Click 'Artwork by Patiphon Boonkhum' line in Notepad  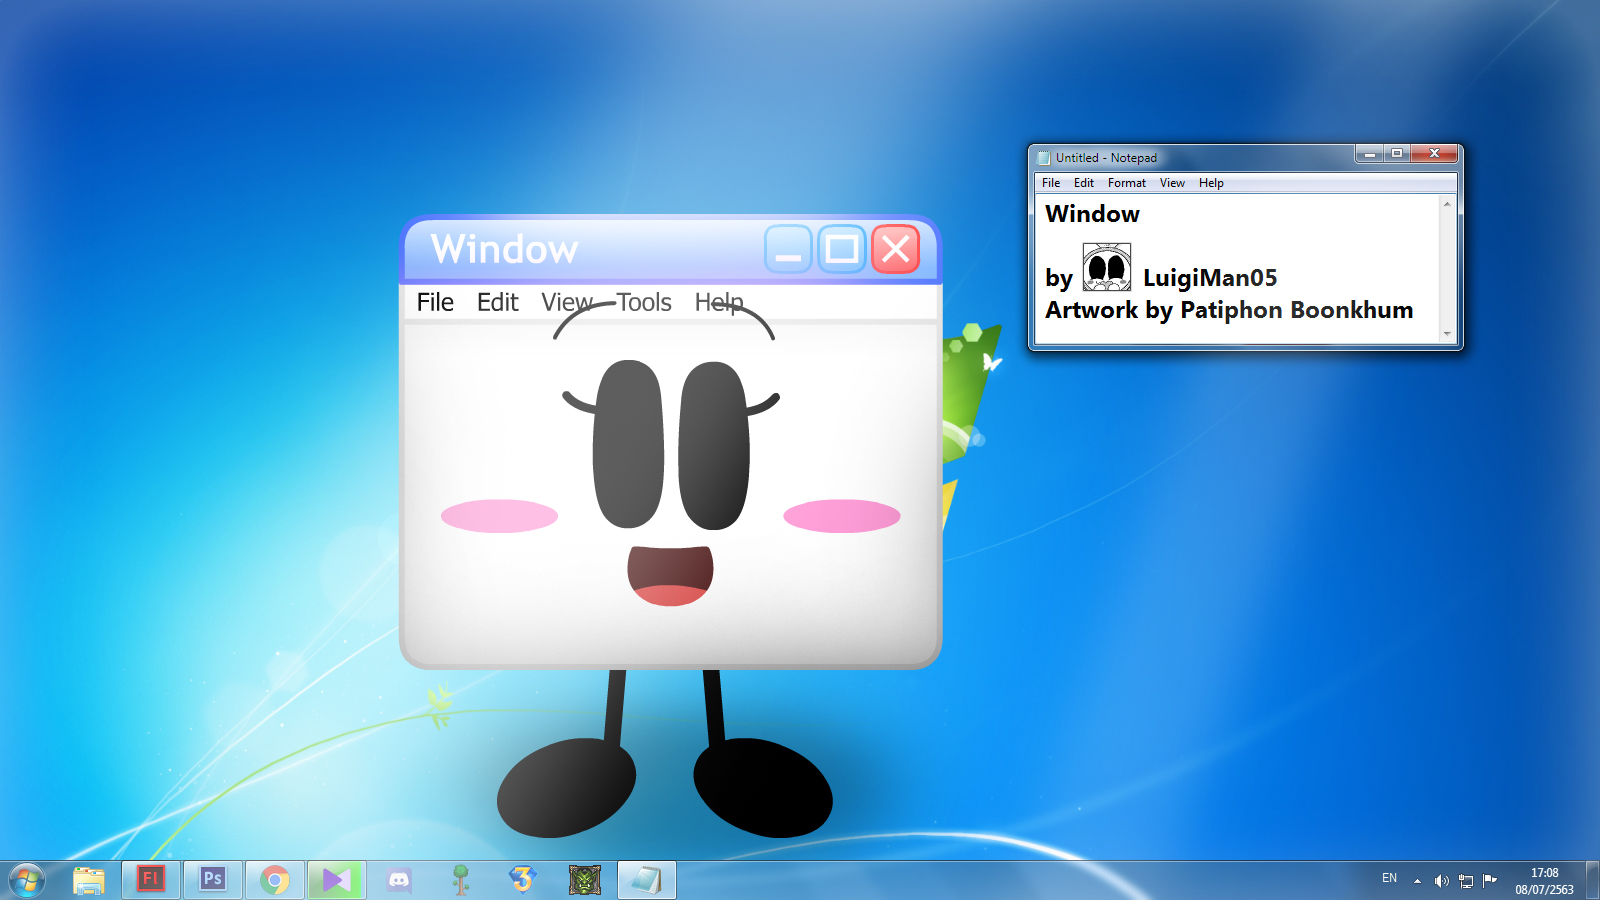click(1229, 310)
